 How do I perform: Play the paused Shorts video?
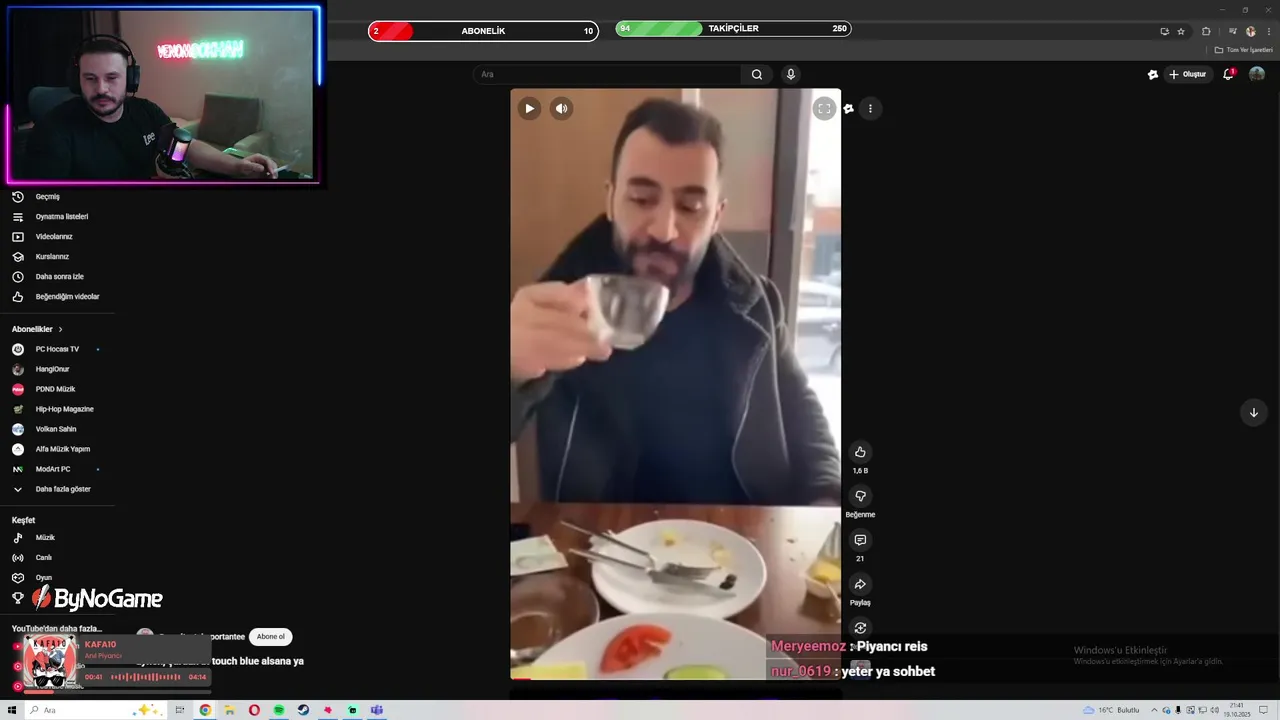(529, 109)
